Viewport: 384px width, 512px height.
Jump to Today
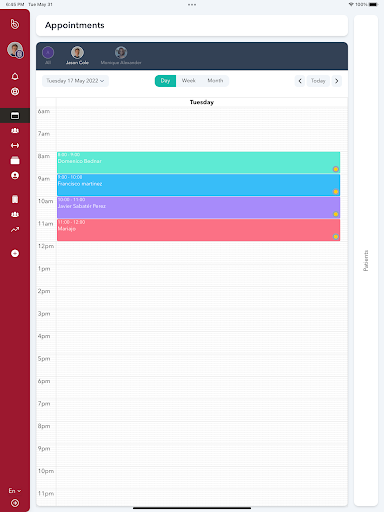(x=318, y=81)
